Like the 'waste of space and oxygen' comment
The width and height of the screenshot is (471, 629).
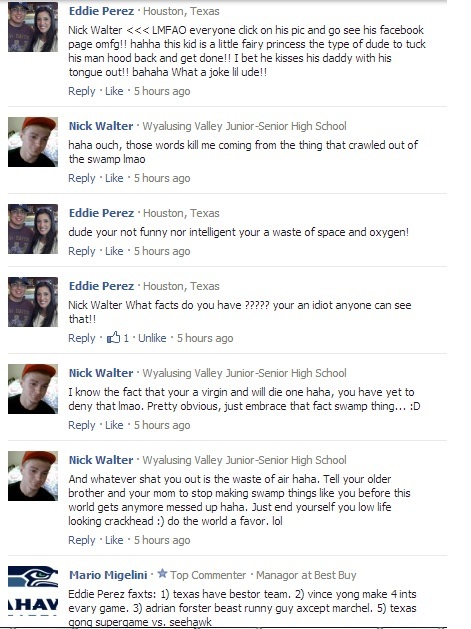[114, 251]
